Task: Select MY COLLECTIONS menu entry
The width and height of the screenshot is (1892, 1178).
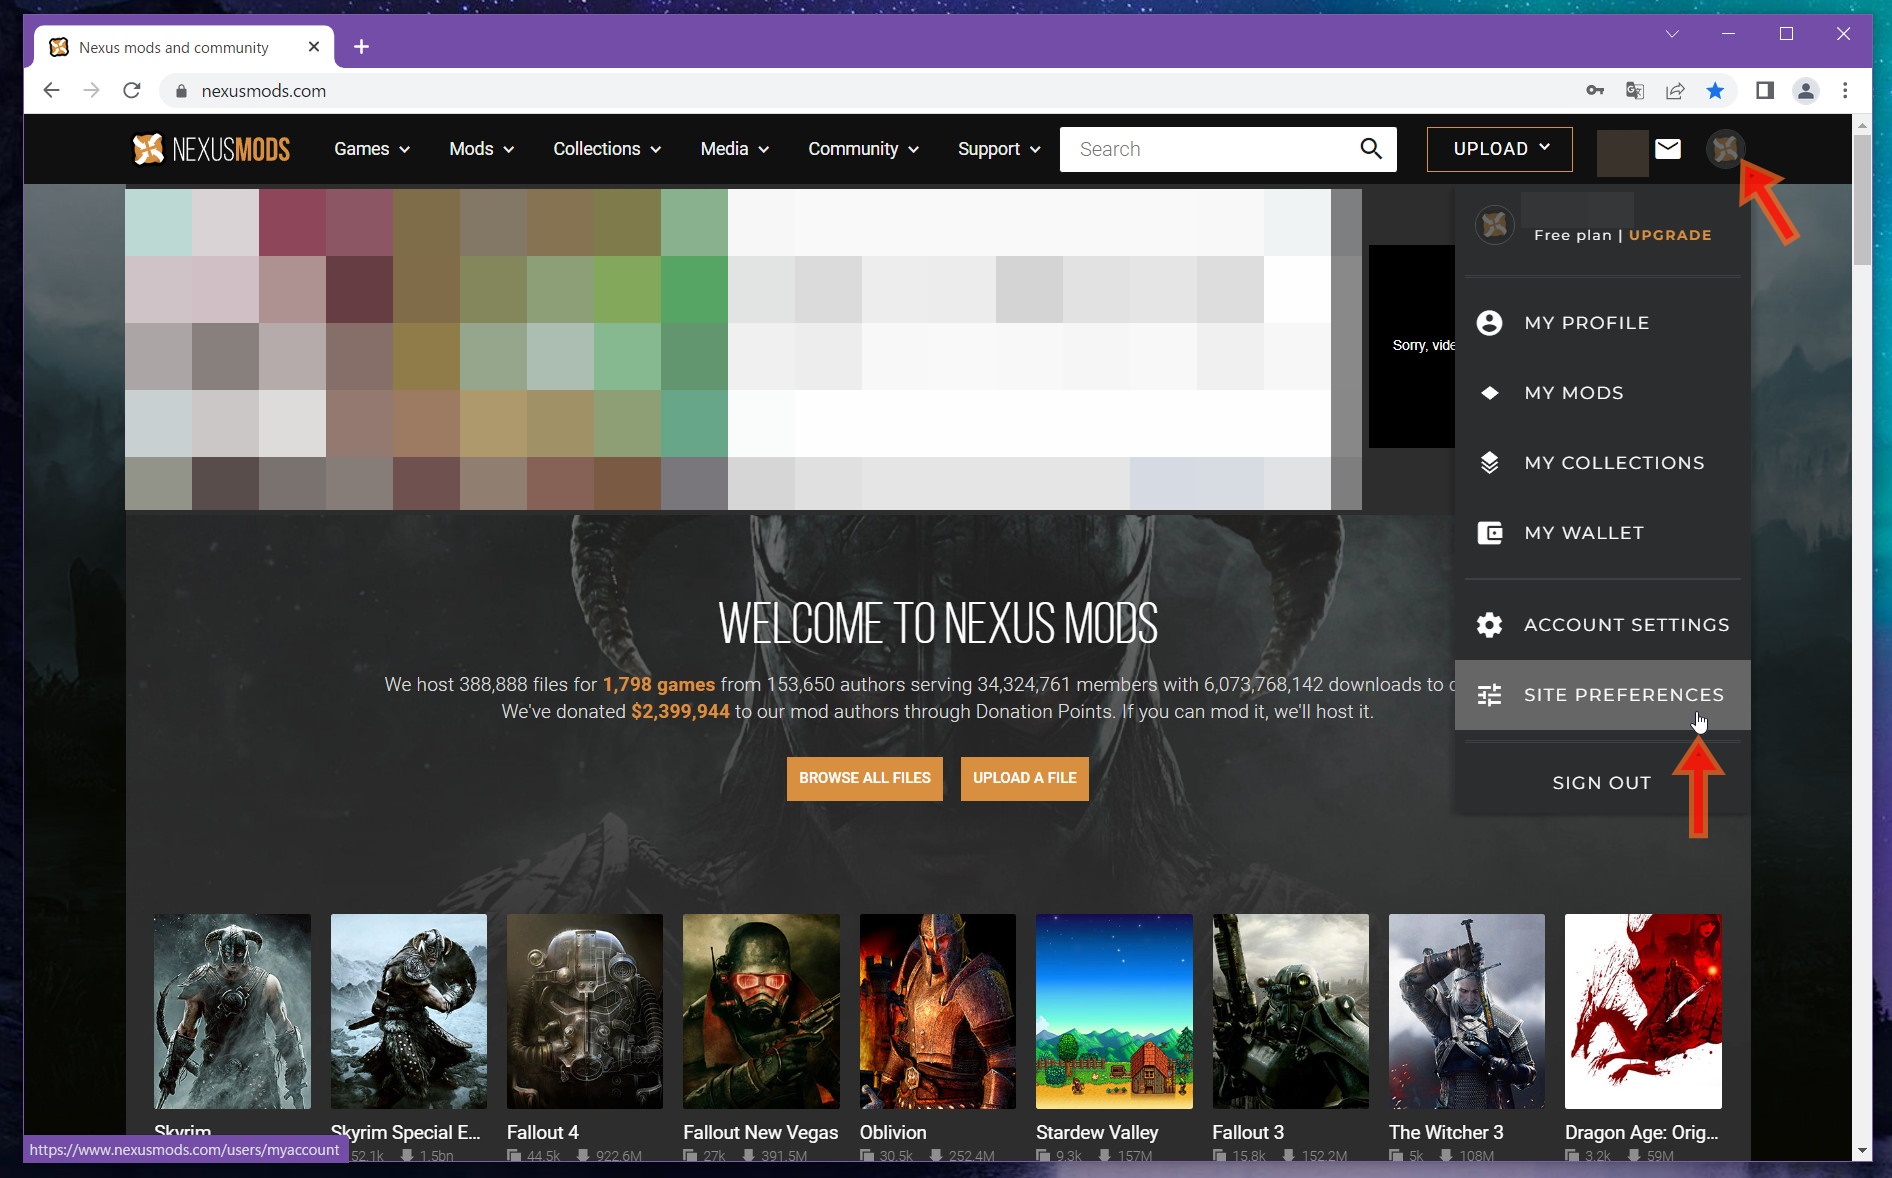Action: tap(1603, 463)
